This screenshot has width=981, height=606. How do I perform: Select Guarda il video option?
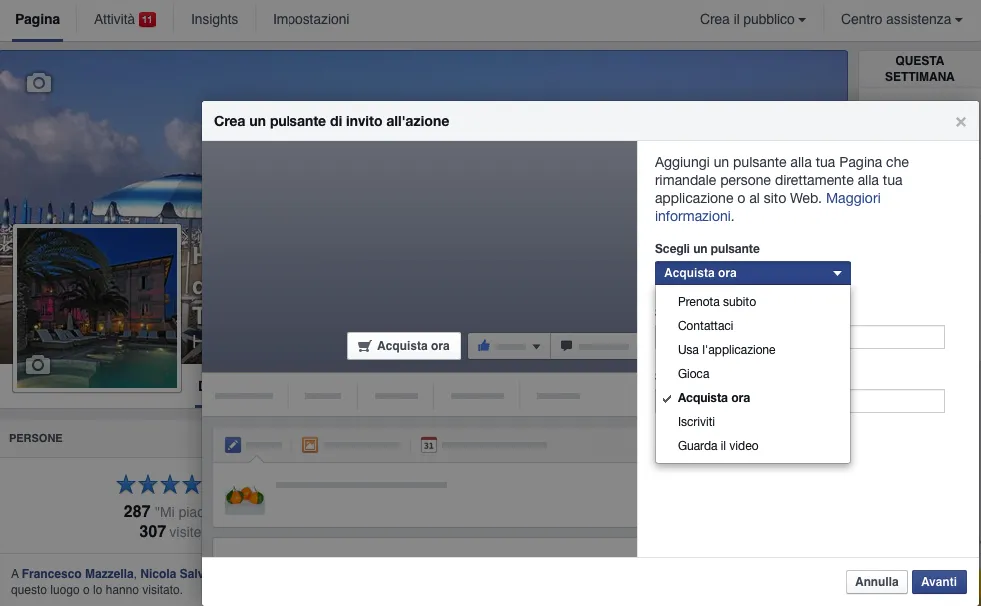(x=753, y=446)
